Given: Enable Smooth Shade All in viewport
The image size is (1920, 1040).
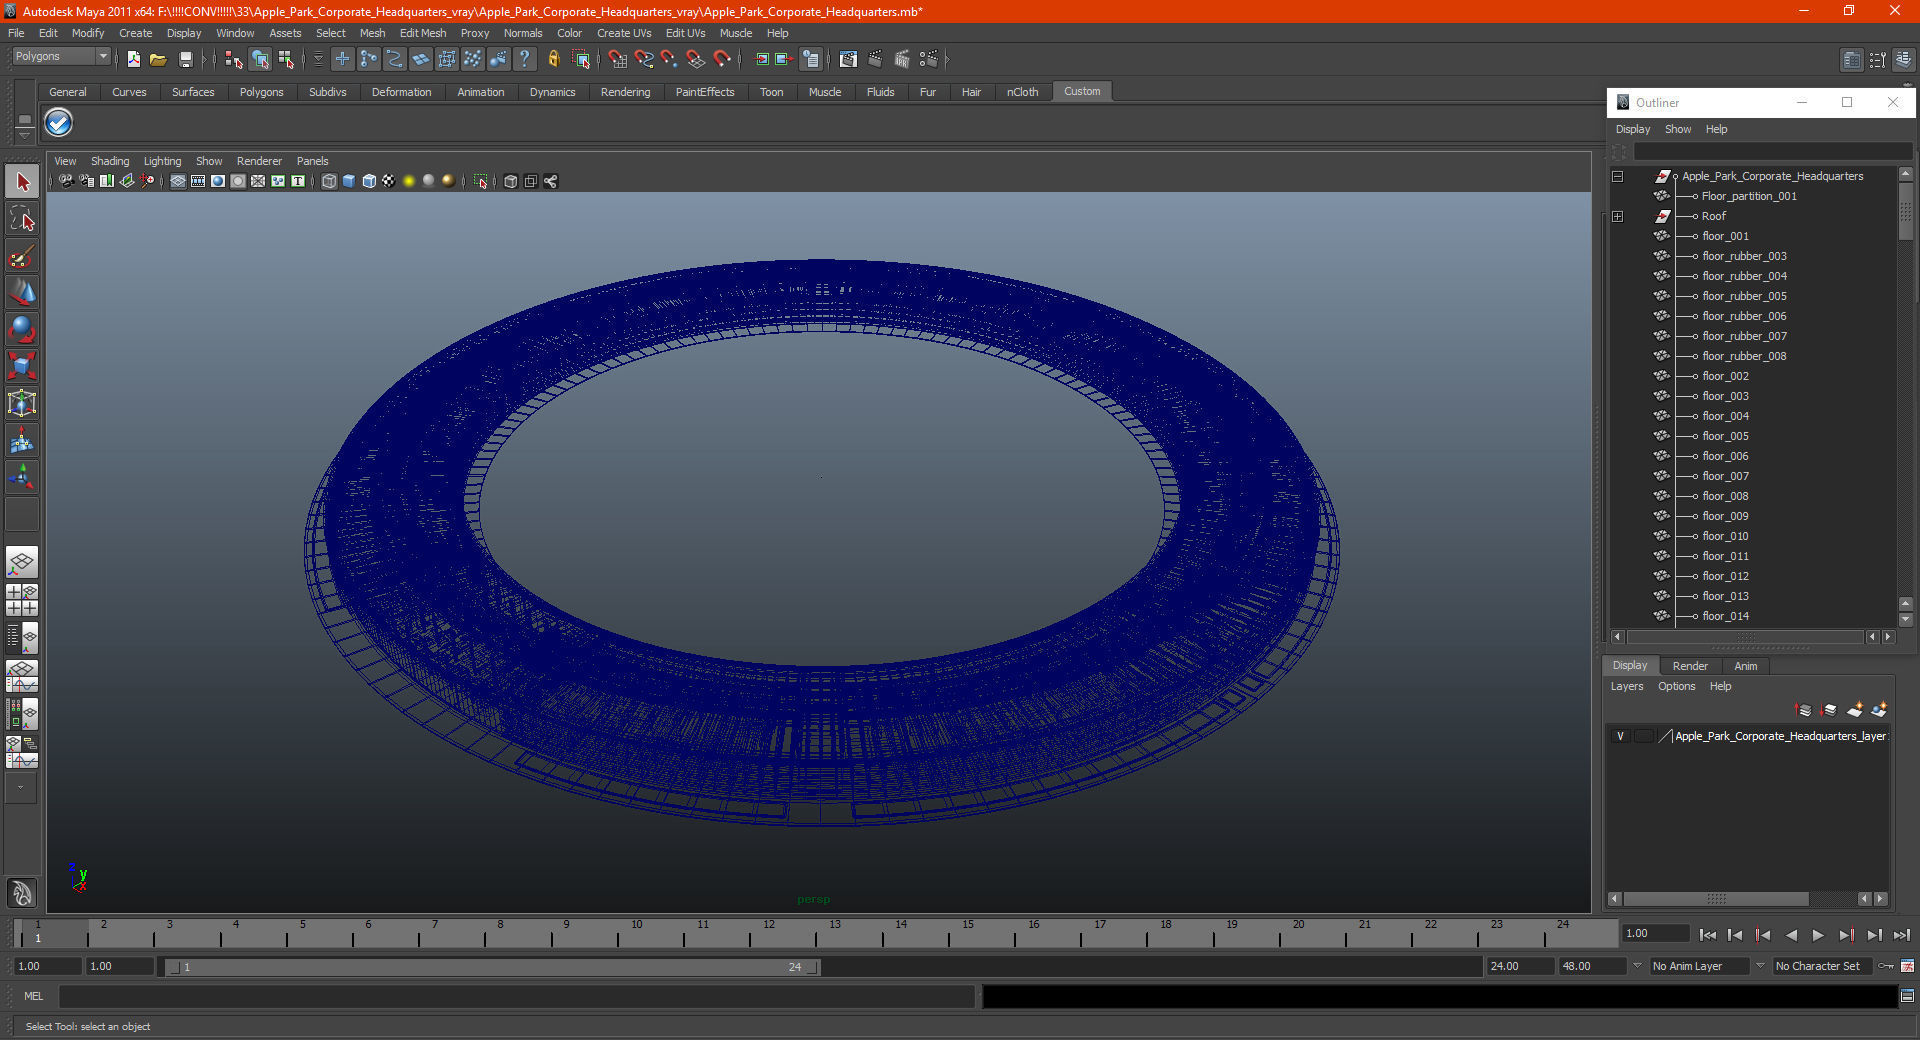Looking at the screenshot, I should pyautogui.click(x=349, y=181).
